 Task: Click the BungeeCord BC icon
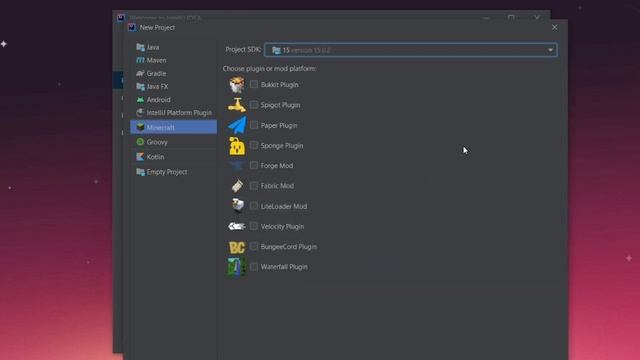[237, 247]
